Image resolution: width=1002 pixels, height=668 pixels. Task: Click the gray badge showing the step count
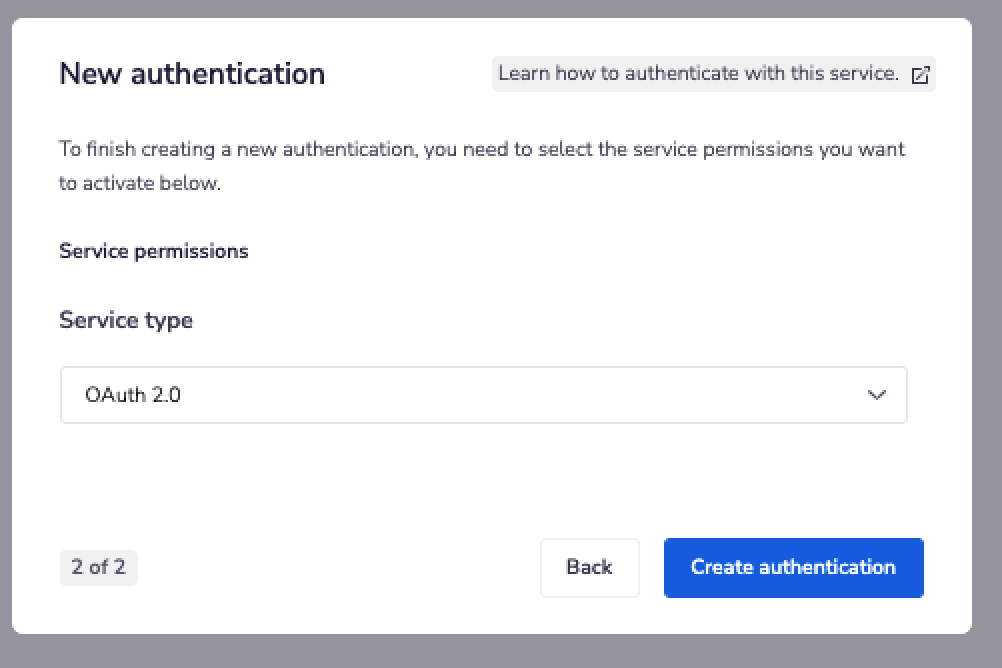(x=98, y=567)
